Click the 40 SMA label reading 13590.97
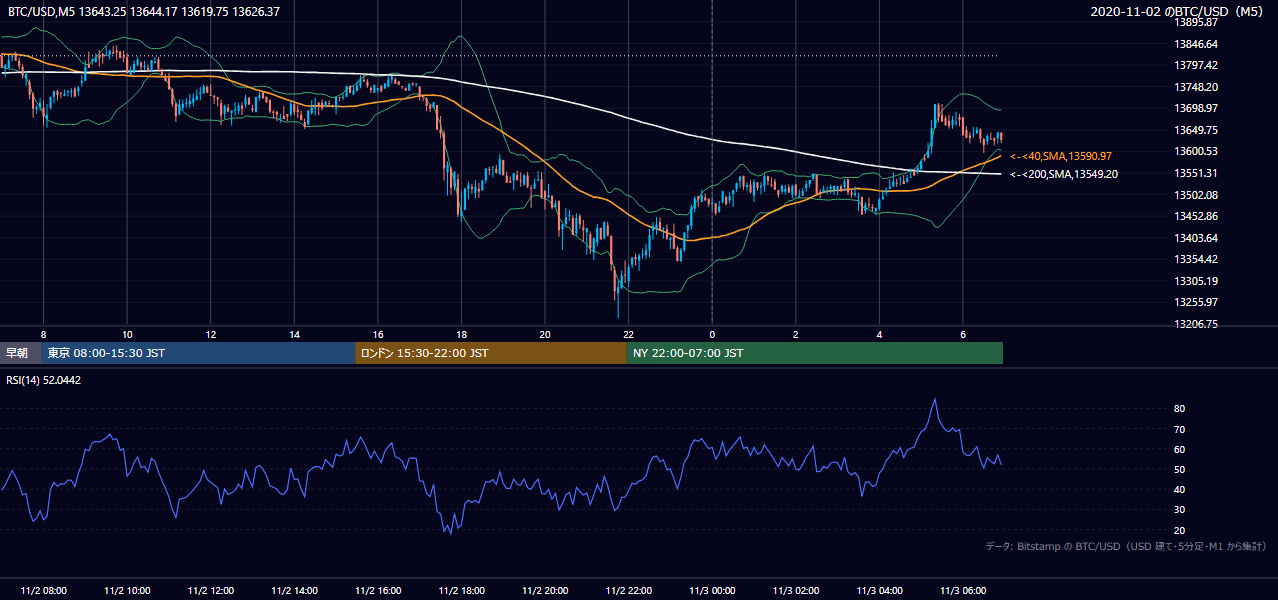1278x600 pixels. [1062, 156]
